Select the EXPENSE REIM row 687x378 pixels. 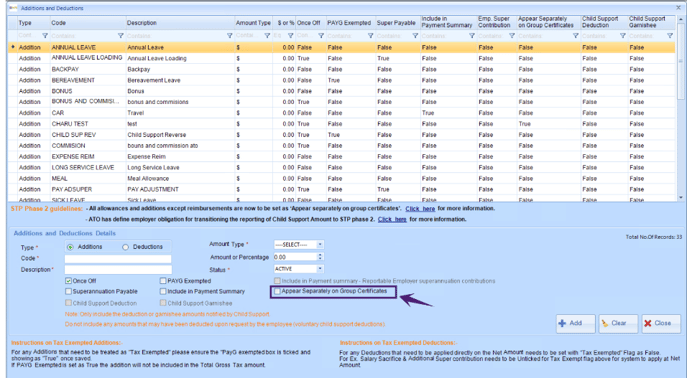[342, 156]
